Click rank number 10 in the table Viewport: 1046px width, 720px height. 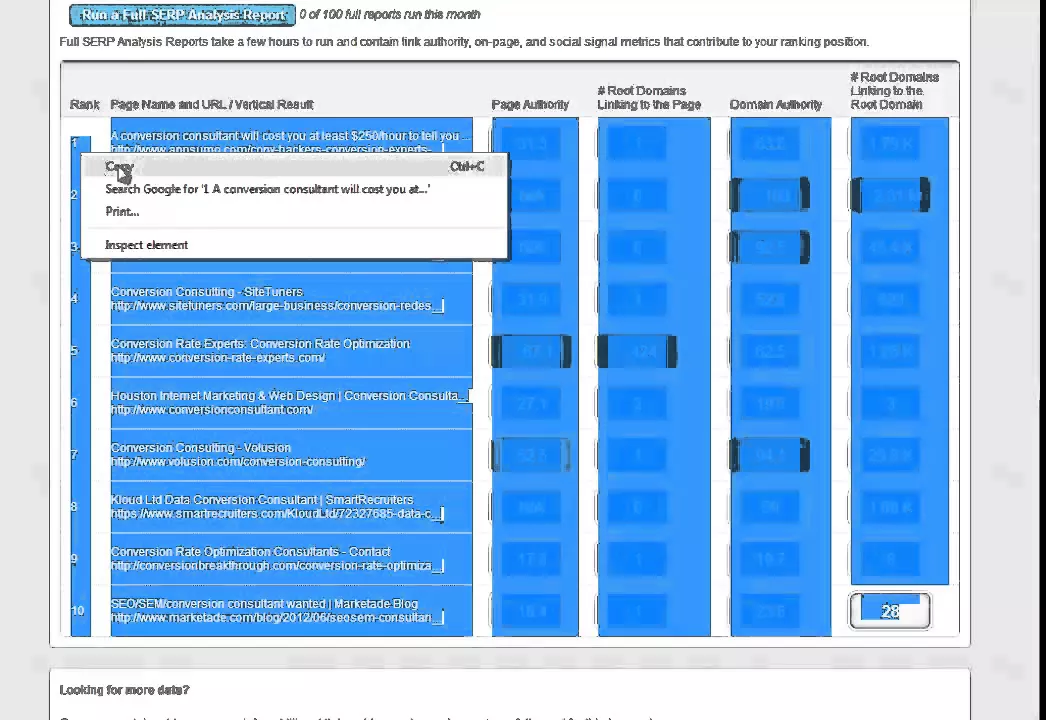point(77,611)
